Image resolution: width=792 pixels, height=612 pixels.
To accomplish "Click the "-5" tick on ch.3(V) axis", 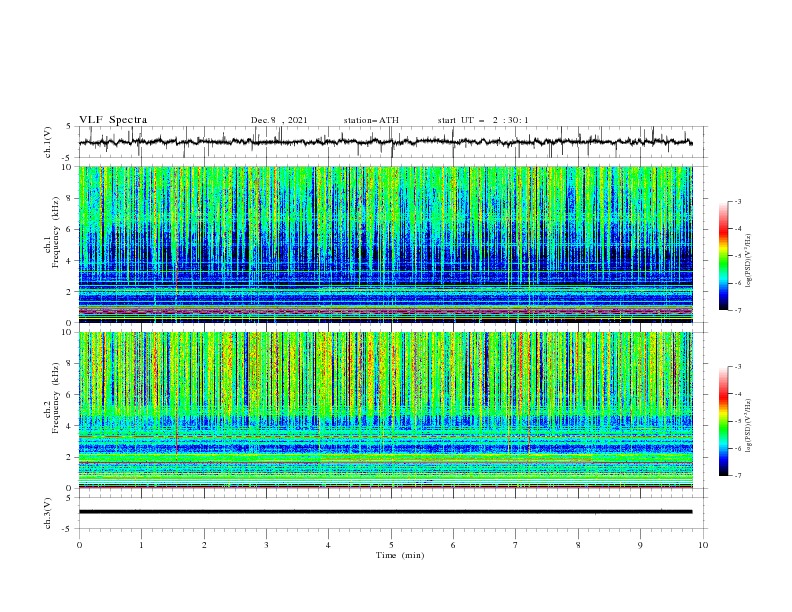I will pos(68,529).
